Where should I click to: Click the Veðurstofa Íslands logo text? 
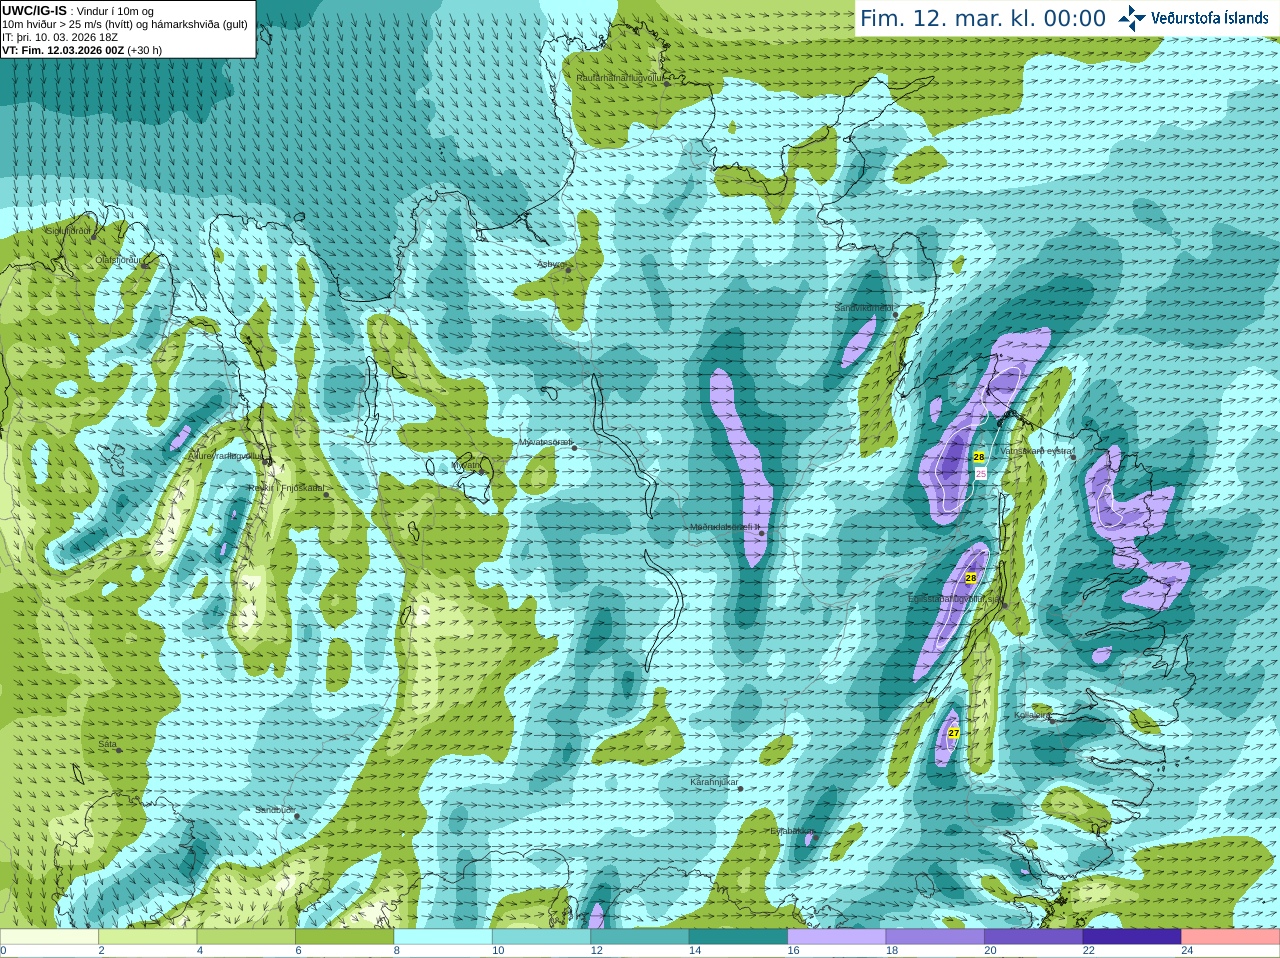click(1209, 18)
